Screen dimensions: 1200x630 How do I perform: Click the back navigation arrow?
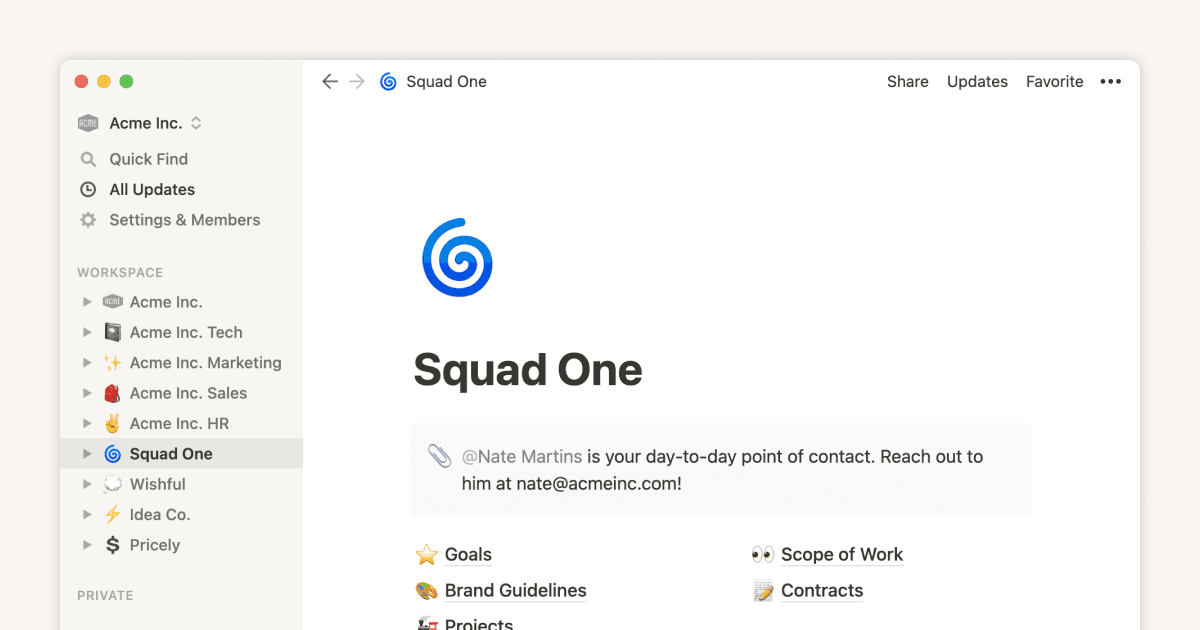click(x=330, y=81)
